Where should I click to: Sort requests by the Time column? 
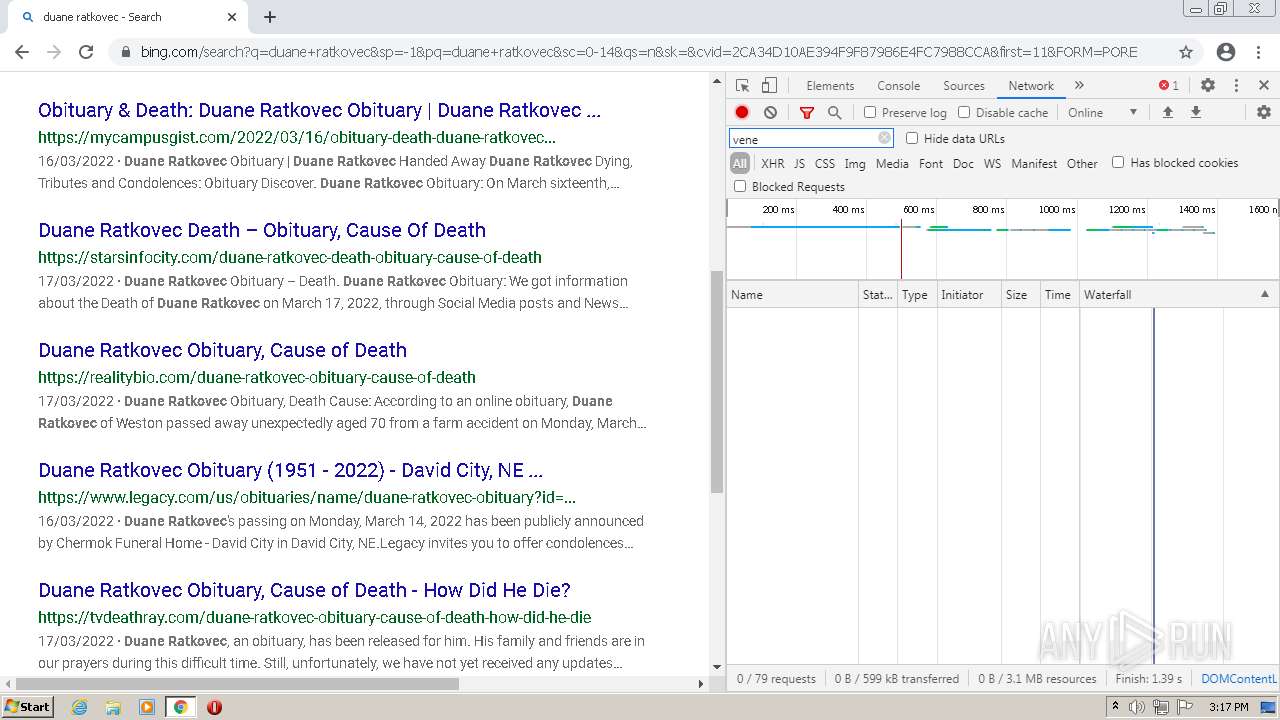[1059, 295]
